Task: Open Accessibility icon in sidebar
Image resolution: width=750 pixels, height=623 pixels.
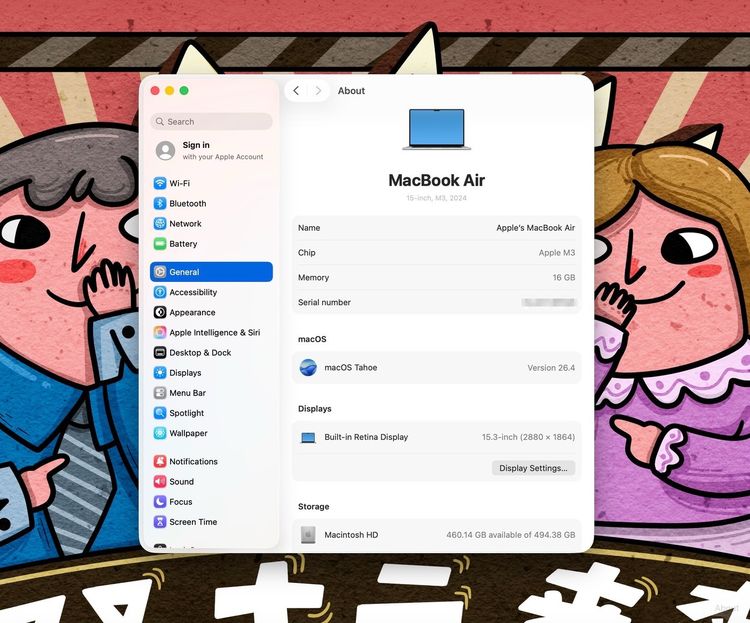Action: 160,292
